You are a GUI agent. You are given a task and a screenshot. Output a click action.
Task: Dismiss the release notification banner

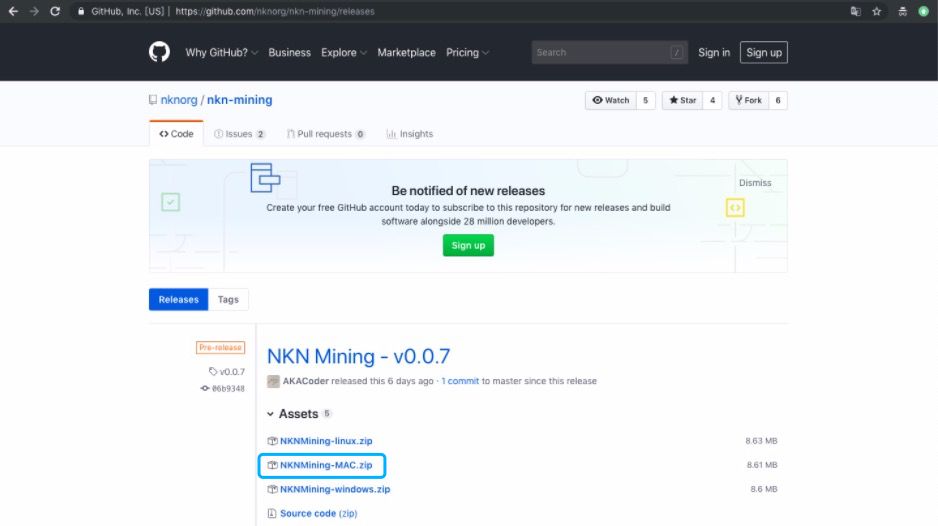[x=755, y=183]
